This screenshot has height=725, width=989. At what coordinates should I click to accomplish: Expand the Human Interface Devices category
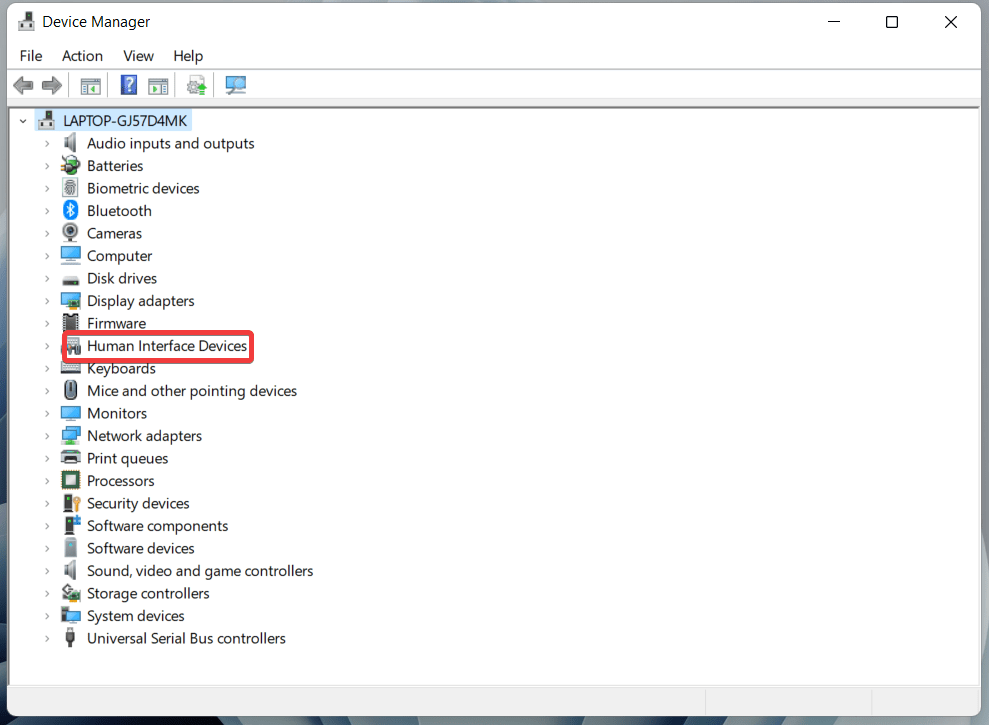pos(47,345)
